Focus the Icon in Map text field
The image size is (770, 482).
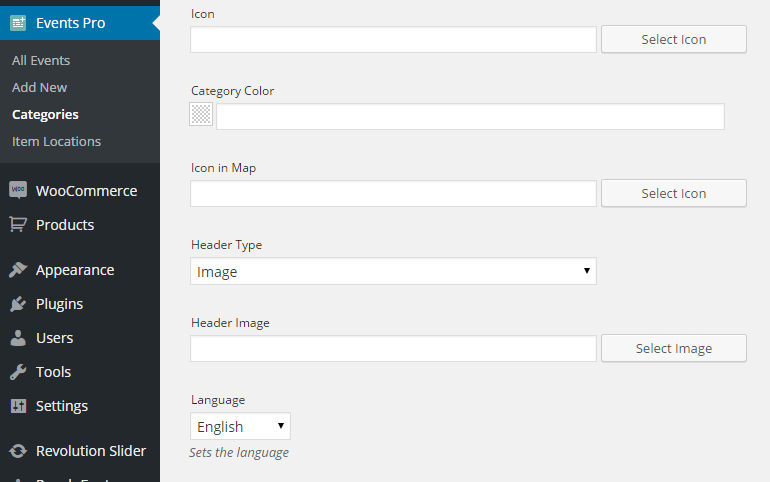coord(393,193)
